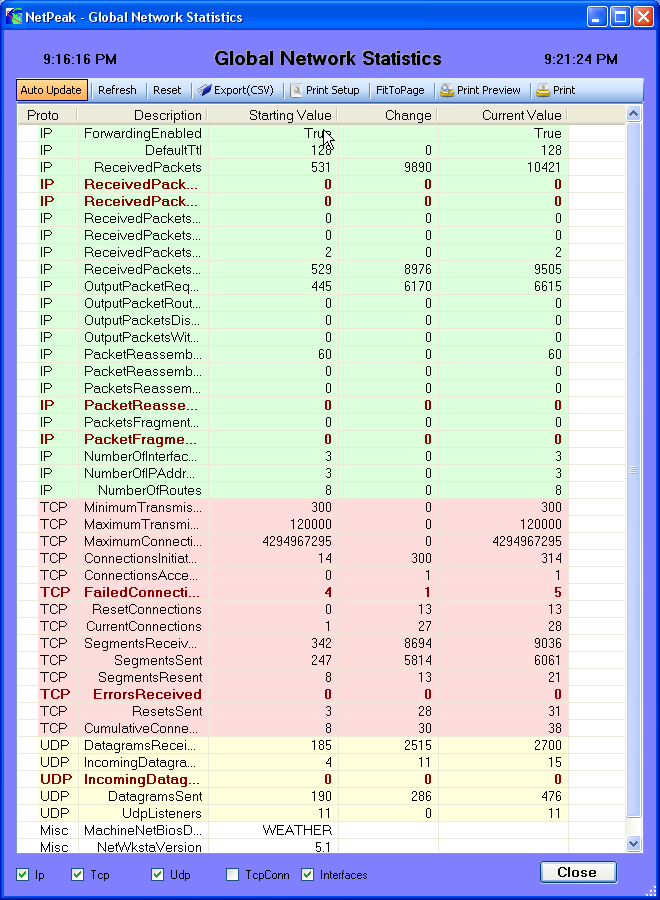The width and height of the screenshot is (660, 900).
Task: Select the bold PacketFragme... row
Action: coord(293,439)
